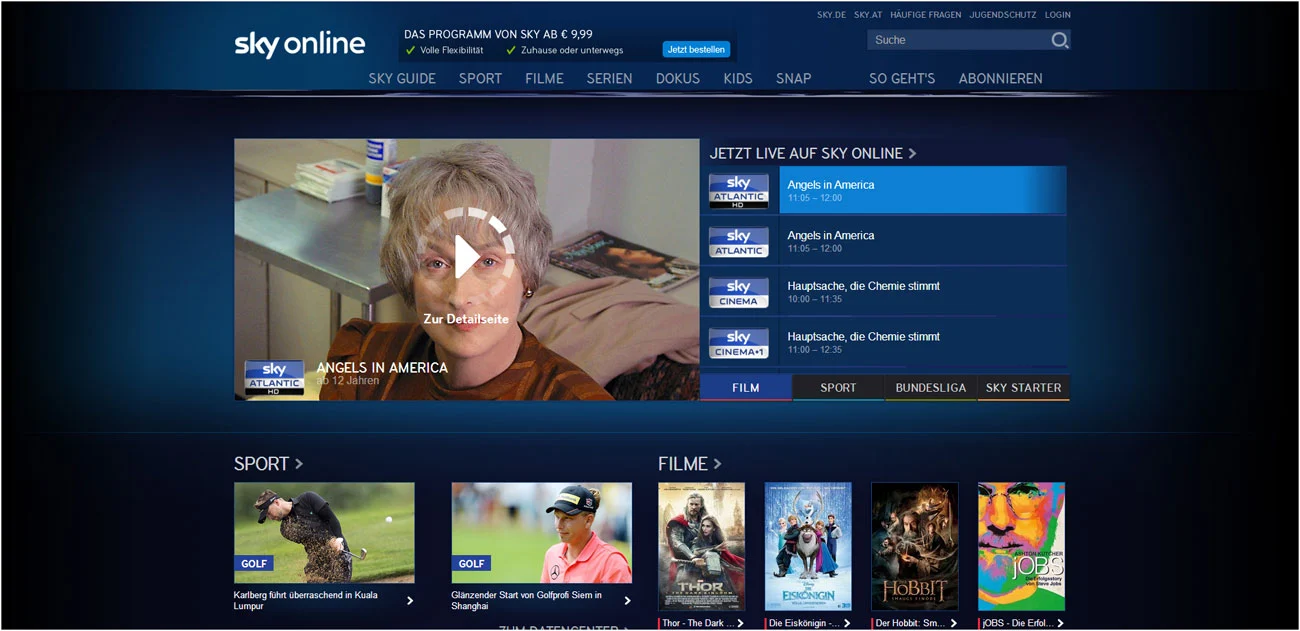Play the Angels in America video

click(466, 257)
